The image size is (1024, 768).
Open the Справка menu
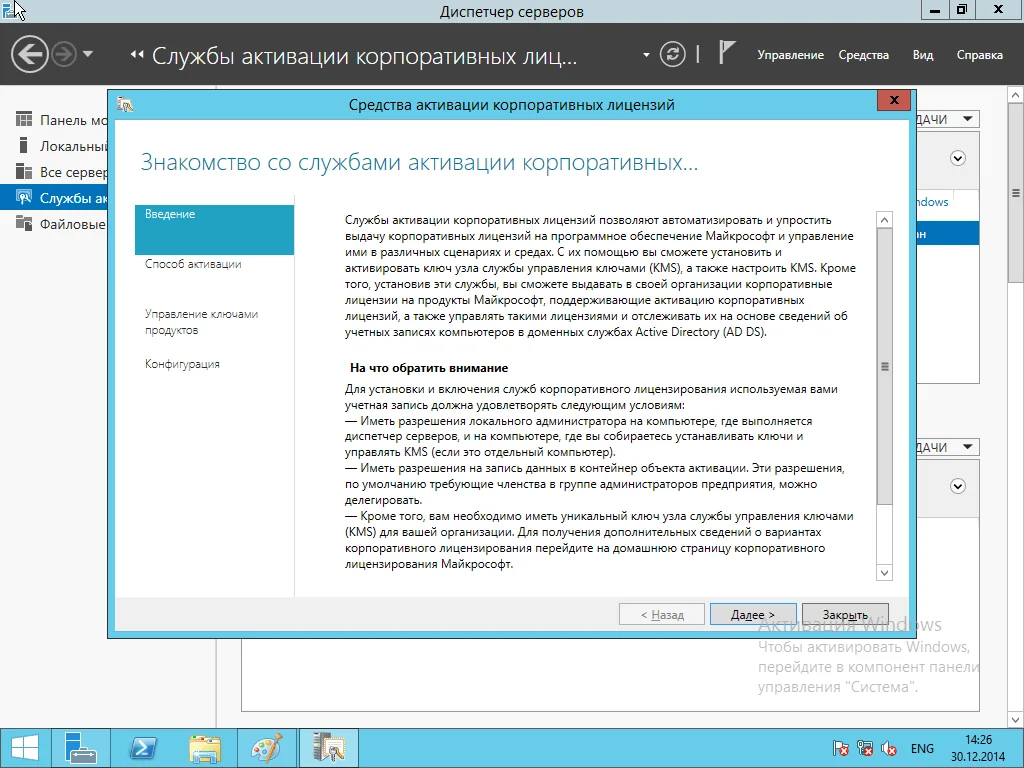980,55
